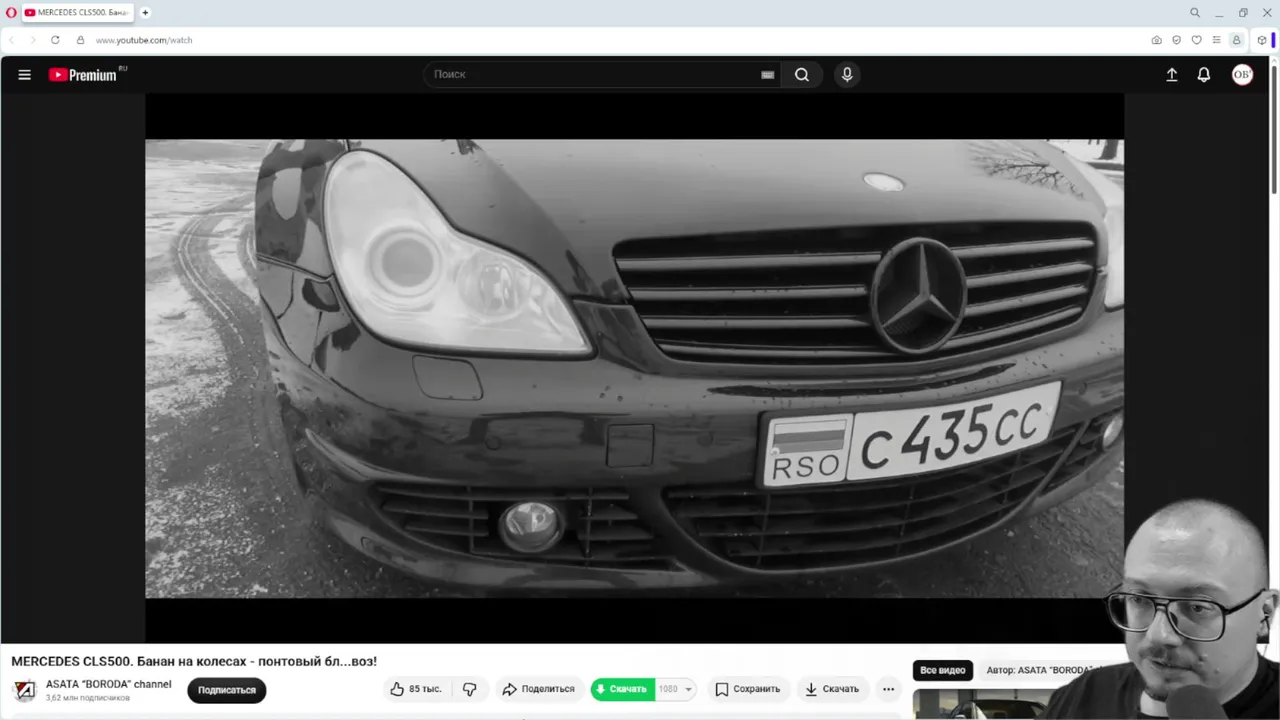Save the video with Сохранить
Viewport: 1280px width, 720px height.
pos(748,689)
